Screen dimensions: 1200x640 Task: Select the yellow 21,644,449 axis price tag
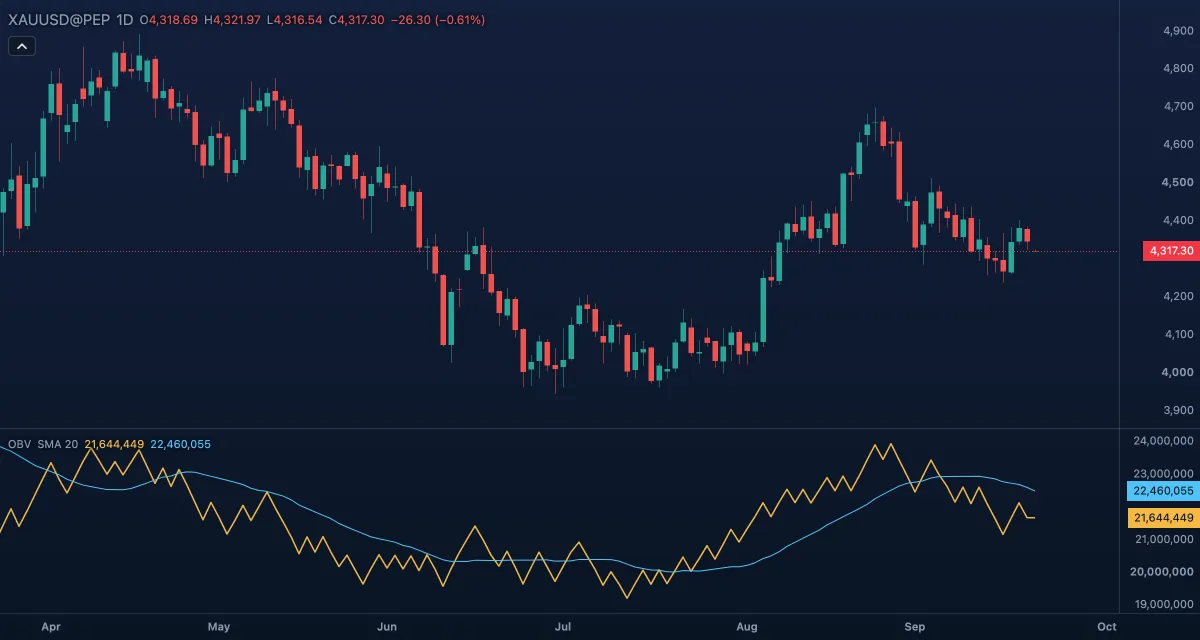[1163, 518]
